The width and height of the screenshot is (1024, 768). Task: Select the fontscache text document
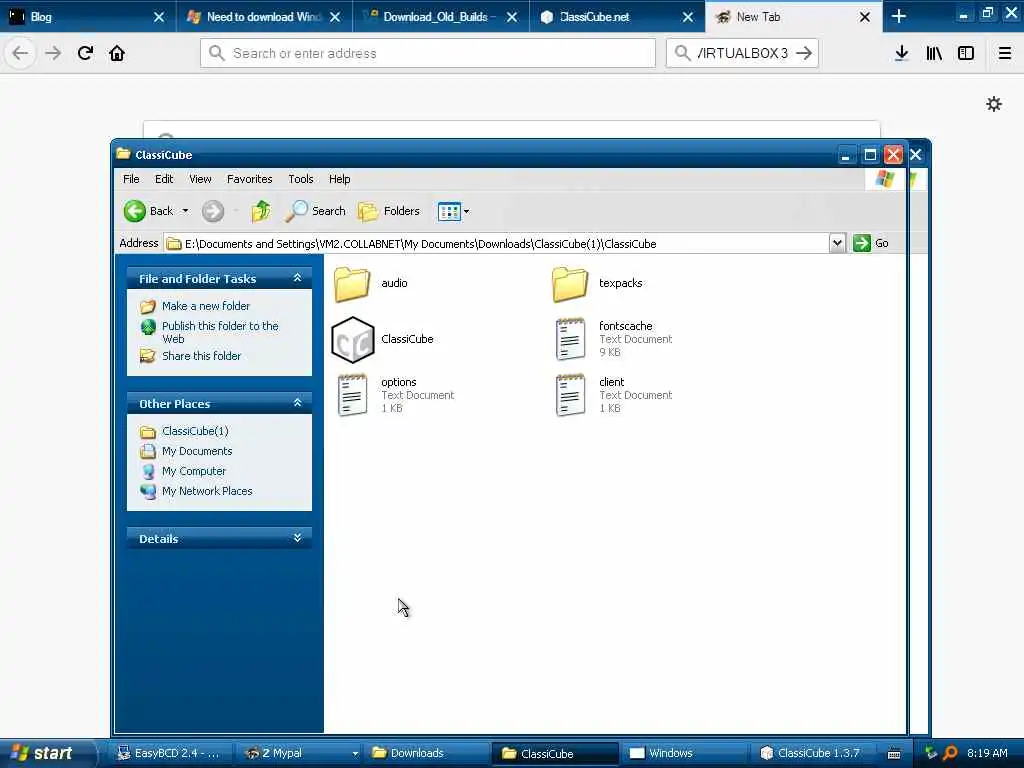click(x=570, y=339)
